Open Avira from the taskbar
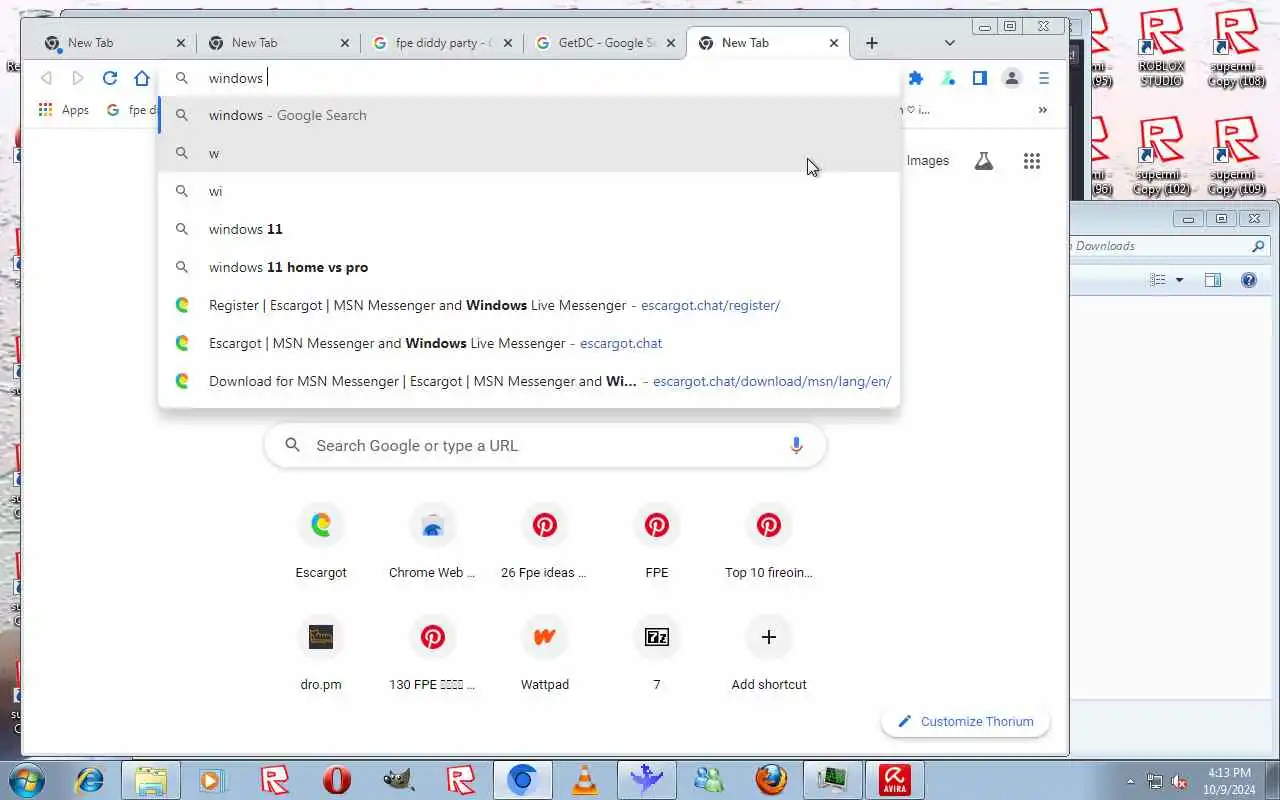This screenshot has height=800, width=1280. coord(895,779)
